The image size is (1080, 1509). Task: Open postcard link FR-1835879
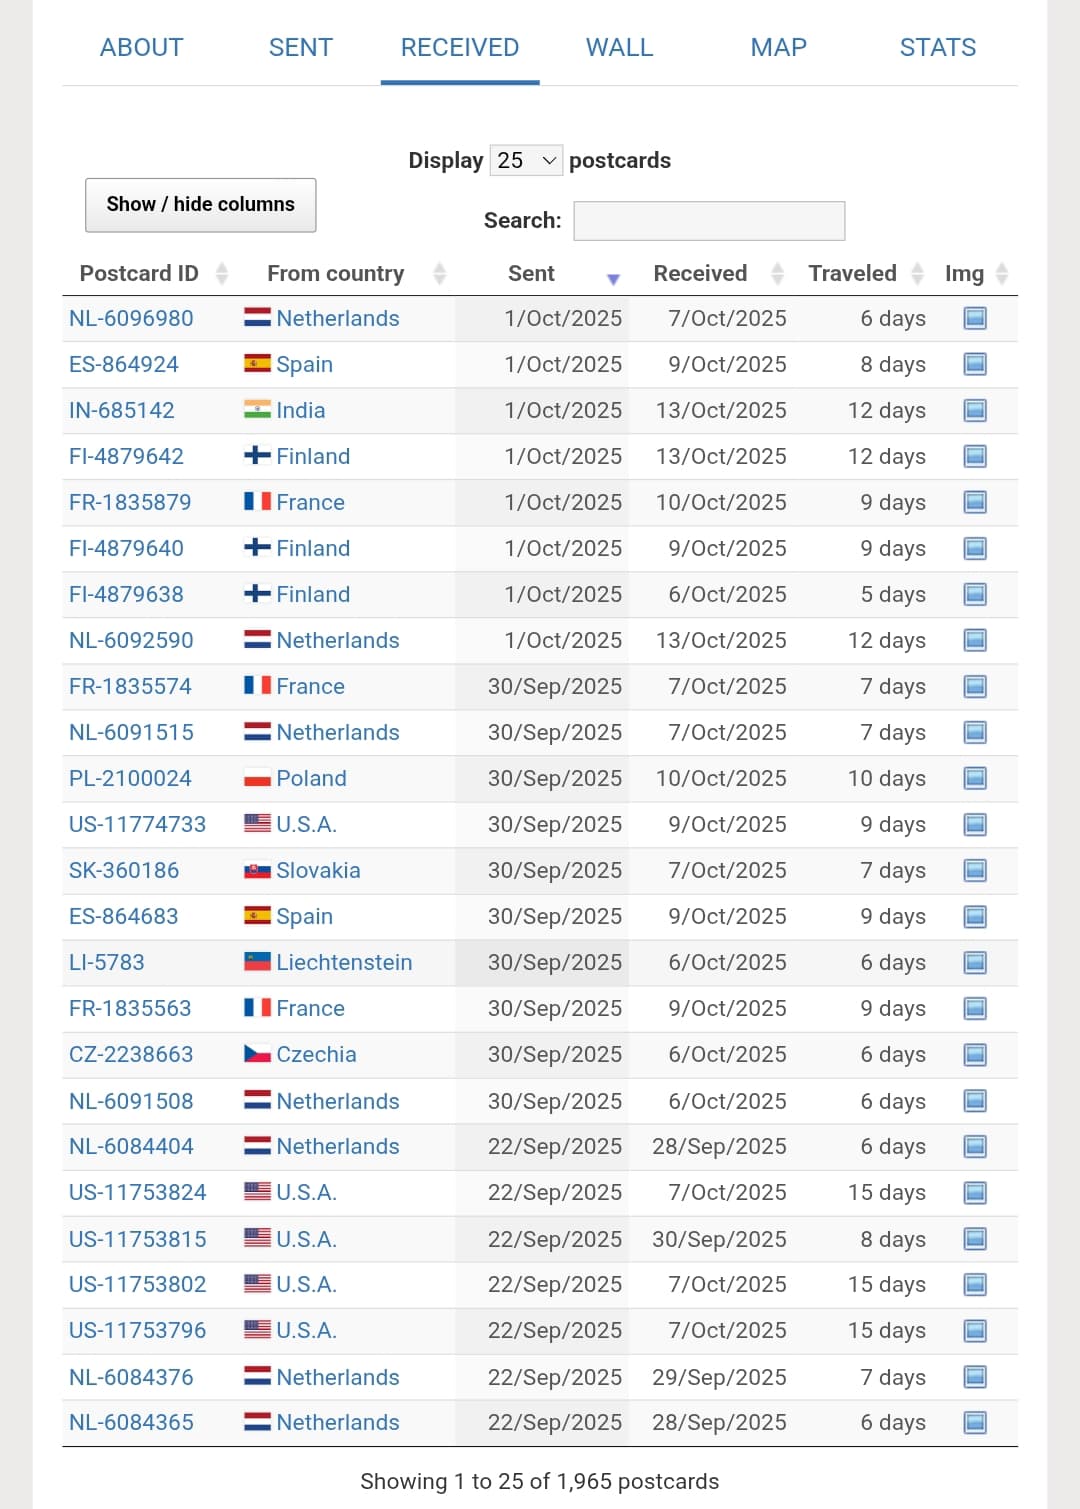tap(130, 502)
